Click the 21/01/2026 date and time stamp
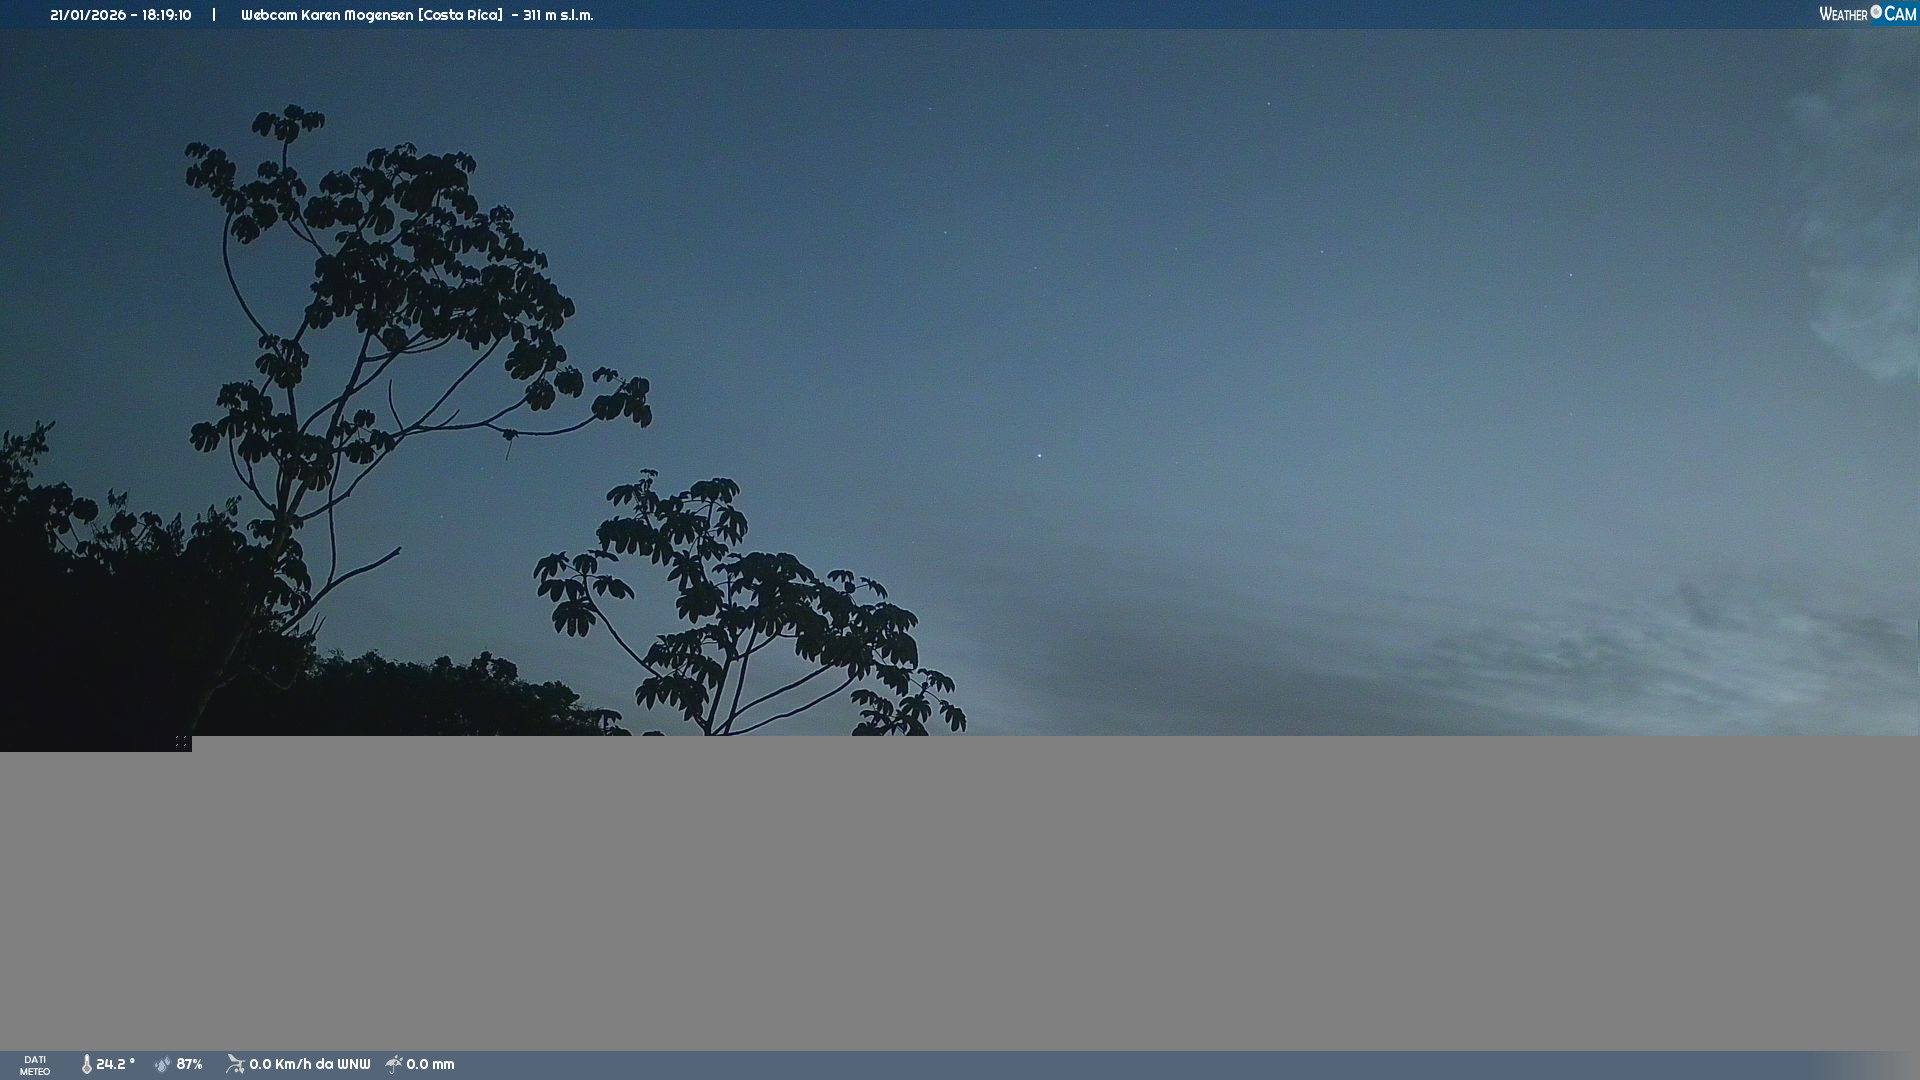The height and width of the screenshot is (1080, 1920). pyautogui.click(x=120, y=15)
